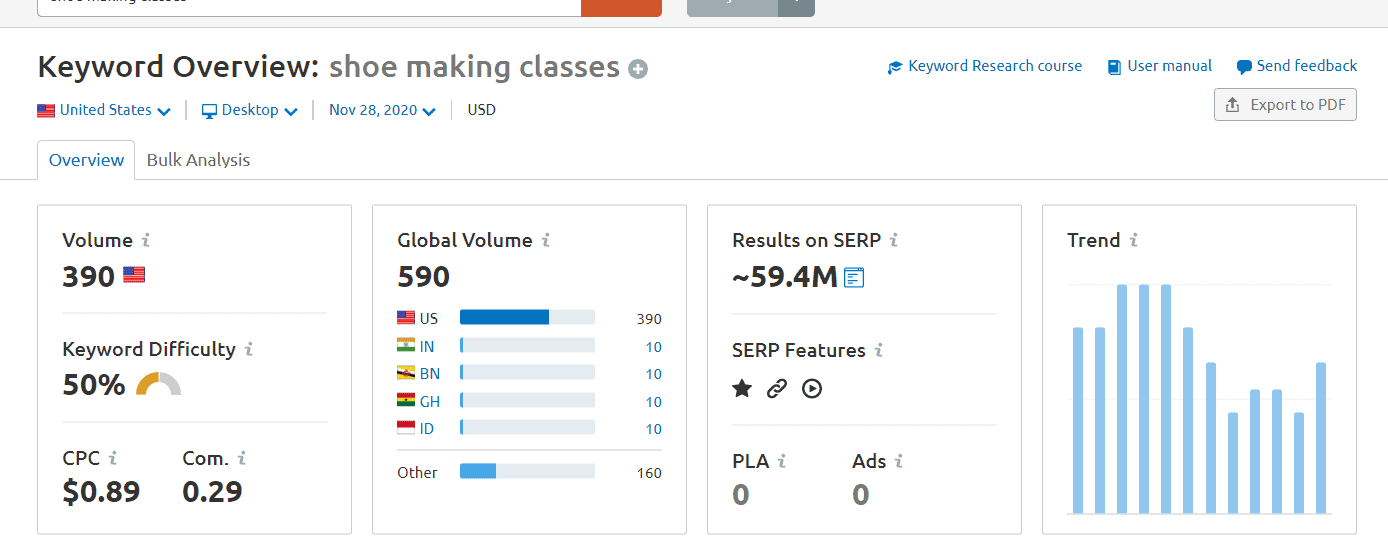Viewport: 1388px width, 550px height.
Task: Click the info icon next to PLA
Action: pos(782,461)
